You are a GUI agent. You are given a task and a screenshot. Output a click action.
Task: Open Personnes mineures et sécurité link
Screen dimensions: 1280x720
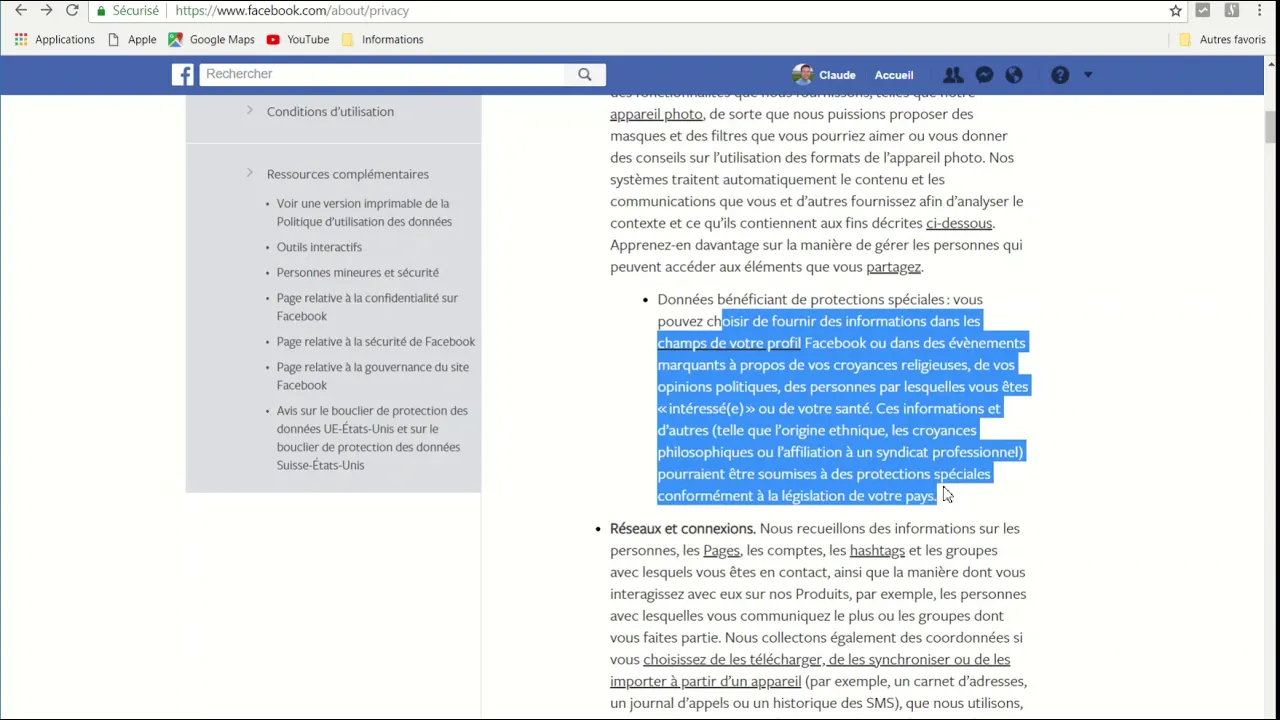[x=357, y=272]
